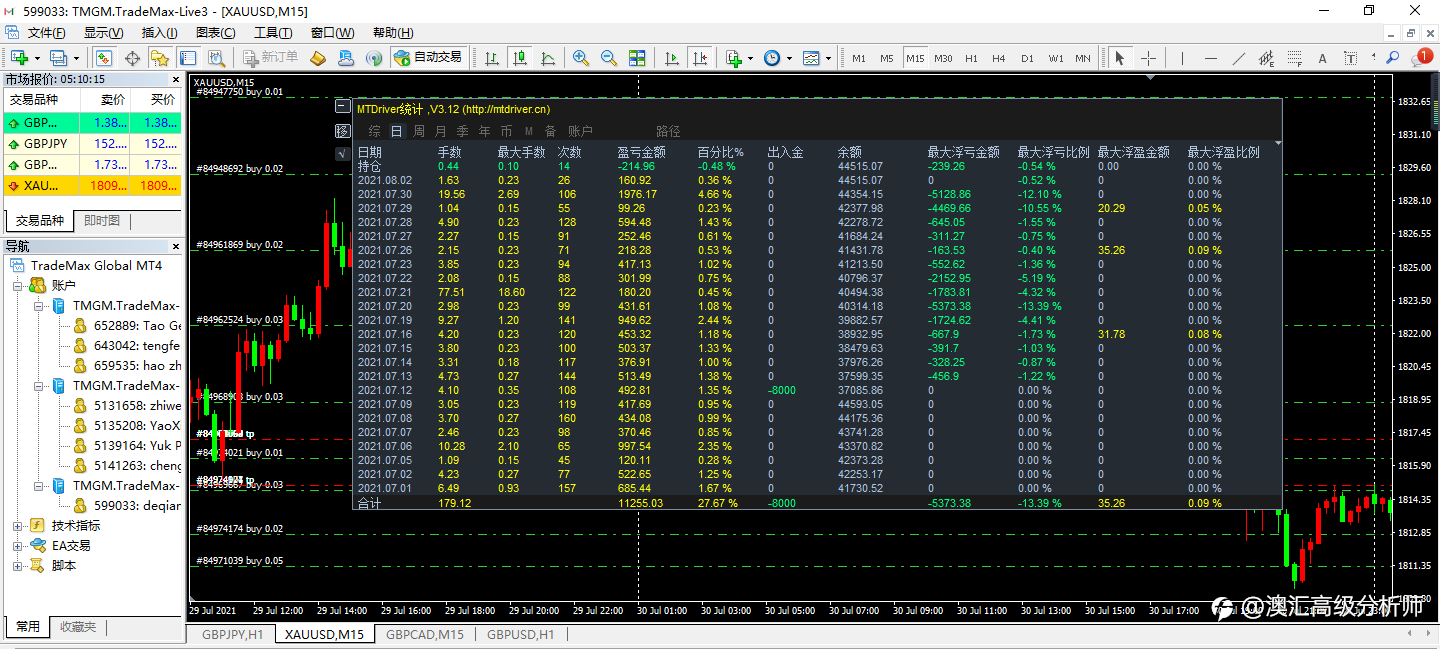Expand the 技术指标 indicators tree node
Screen dimensions: 1440x649
17,526
